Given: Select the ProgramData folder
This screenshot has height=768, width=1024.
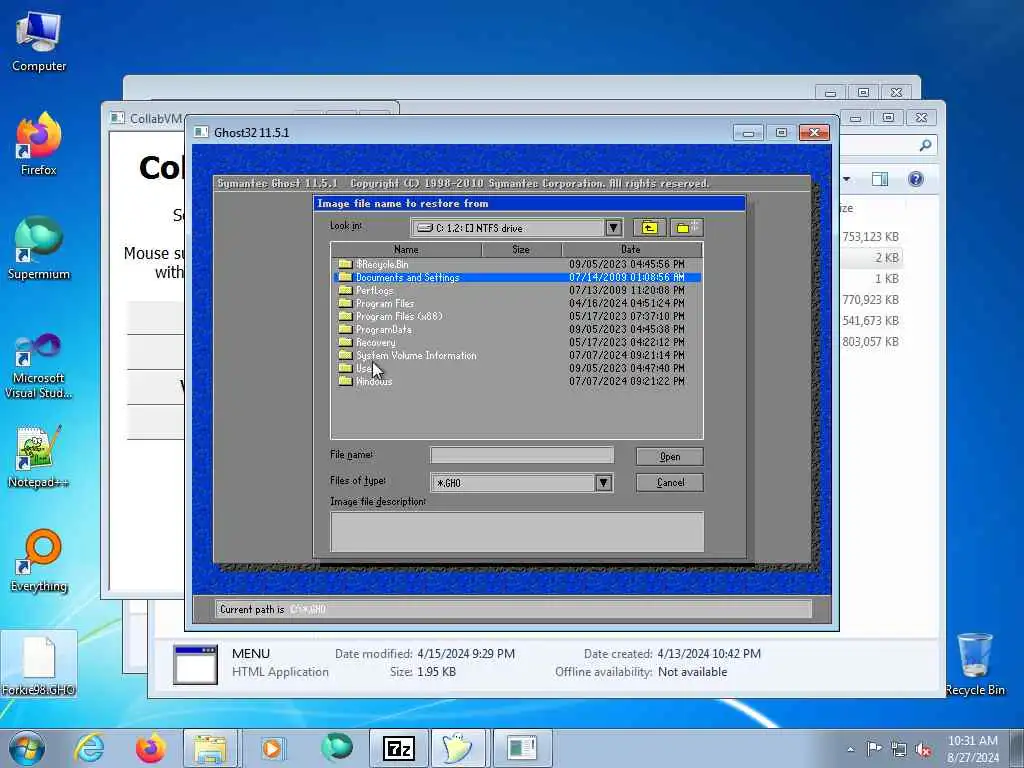Looking at the screenshot, I should pyautogui.click(x=517, y=329).
